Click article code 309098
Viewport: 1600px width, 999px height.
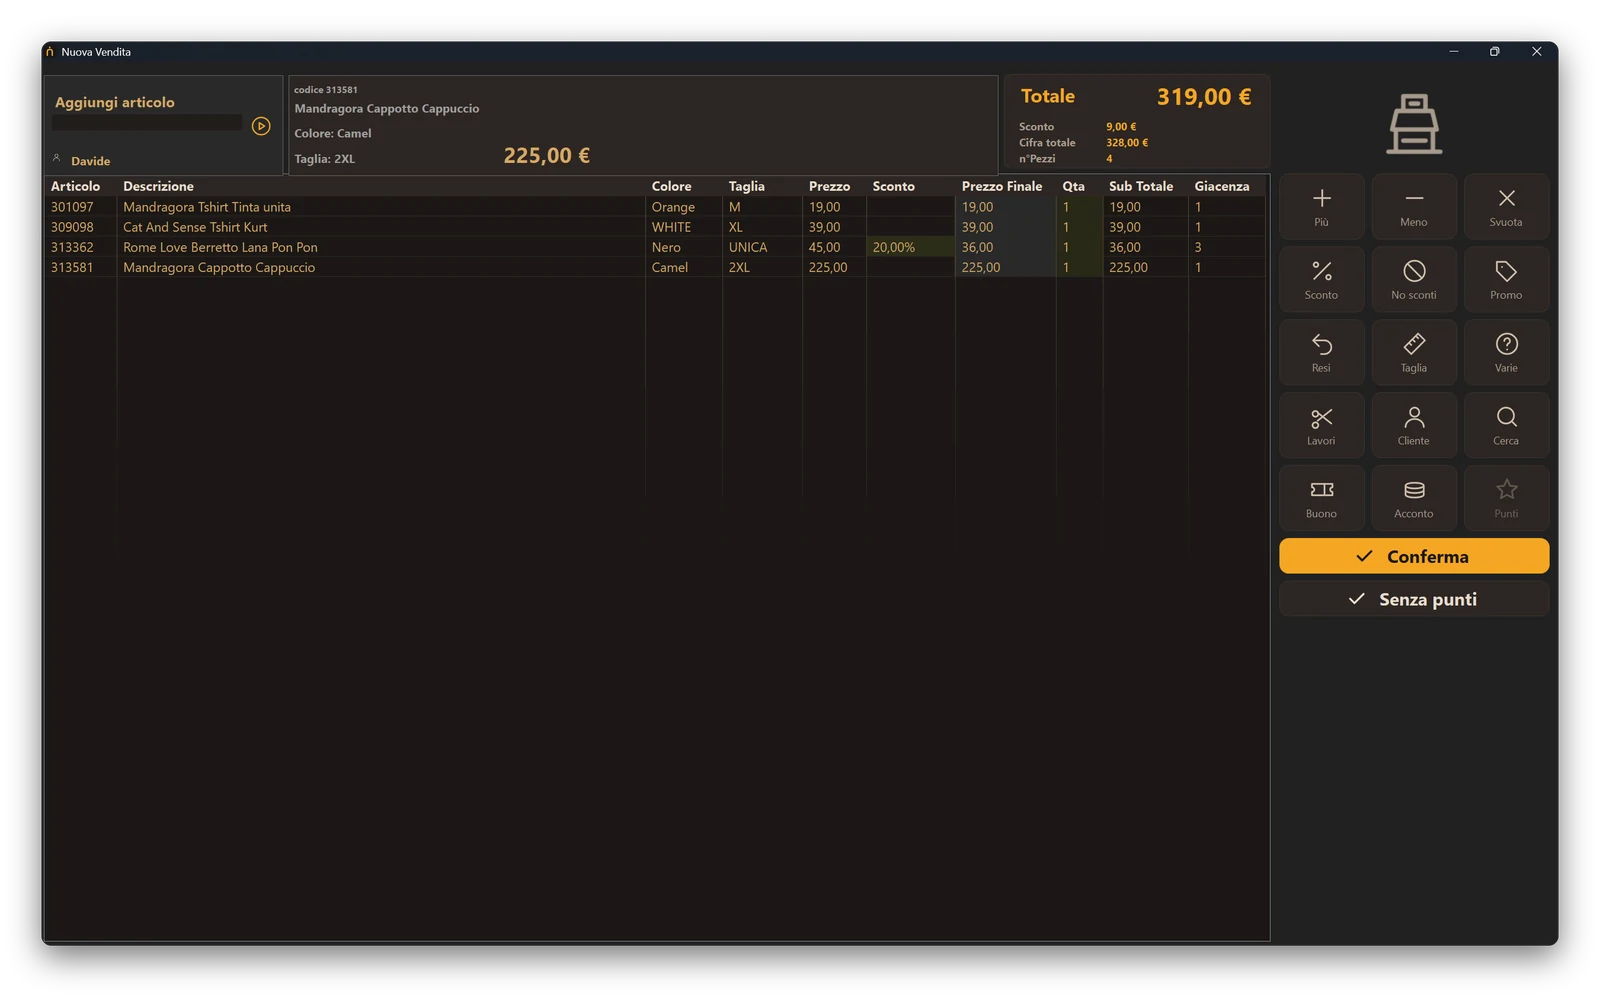pos(72,227)
